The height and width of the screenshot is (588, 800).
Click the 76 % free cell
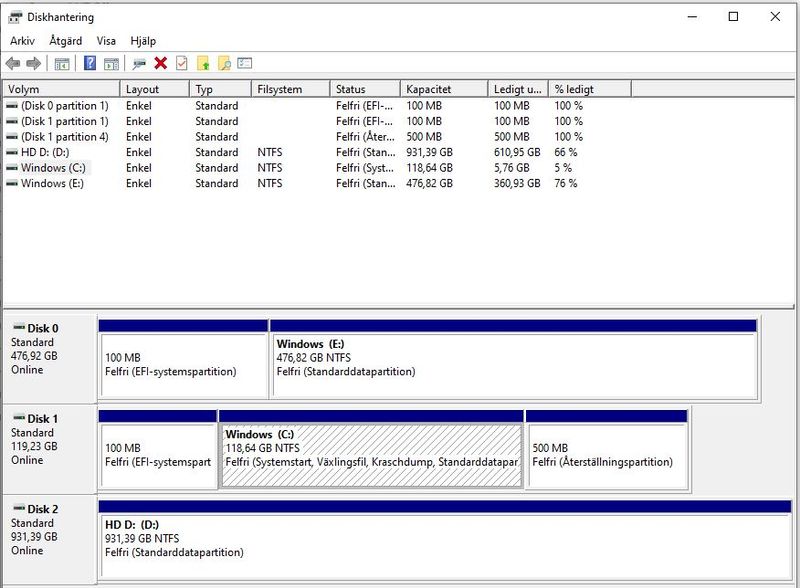566,183
